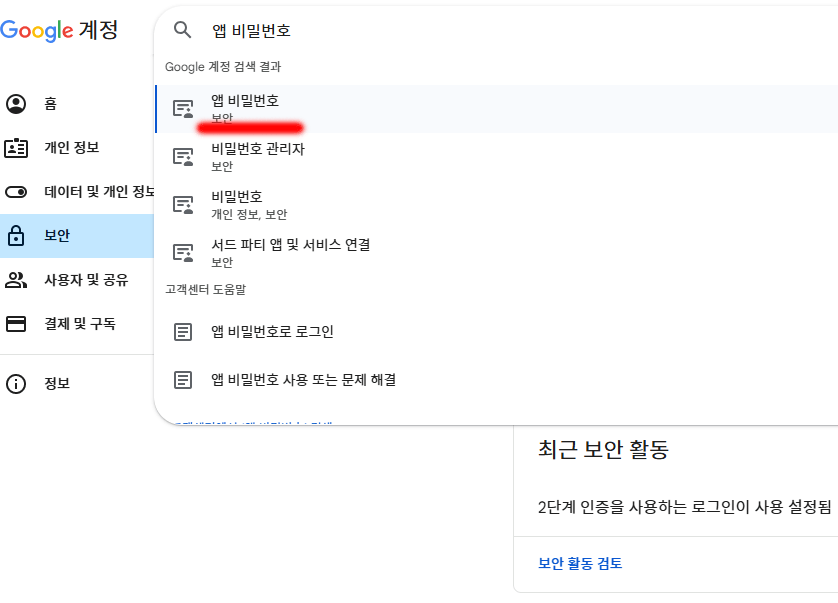Image resolution: width=838 pixels, height=603 pixels.
Task: Click the search magnifier icon
Action: pyautogui.click(x=182, y=30)
